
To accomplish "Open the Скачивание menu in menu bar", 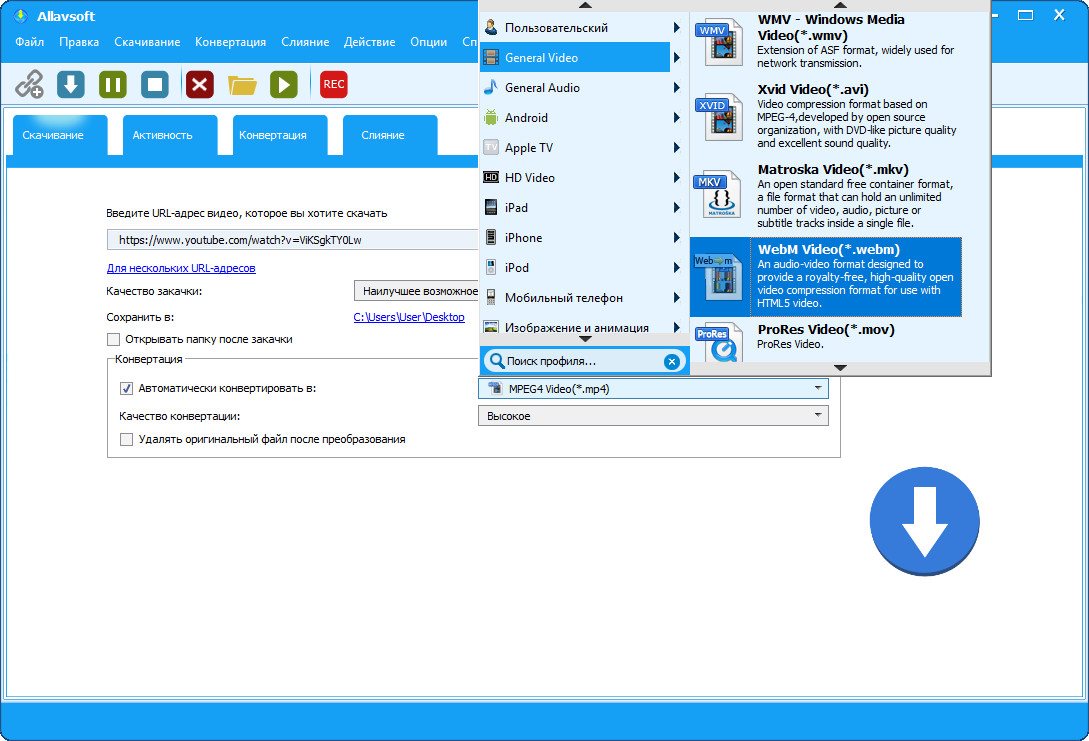I will click(147, 42).
